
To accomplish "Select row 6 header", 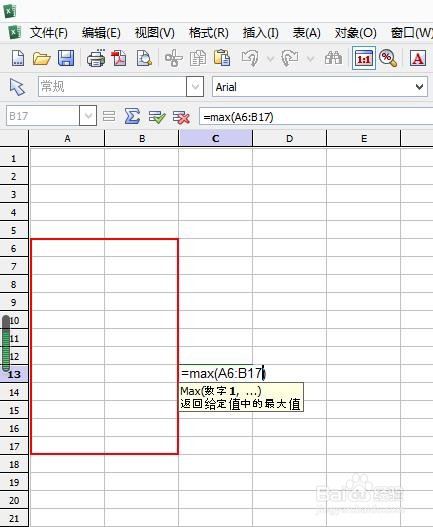I will [x=14, y=248].
